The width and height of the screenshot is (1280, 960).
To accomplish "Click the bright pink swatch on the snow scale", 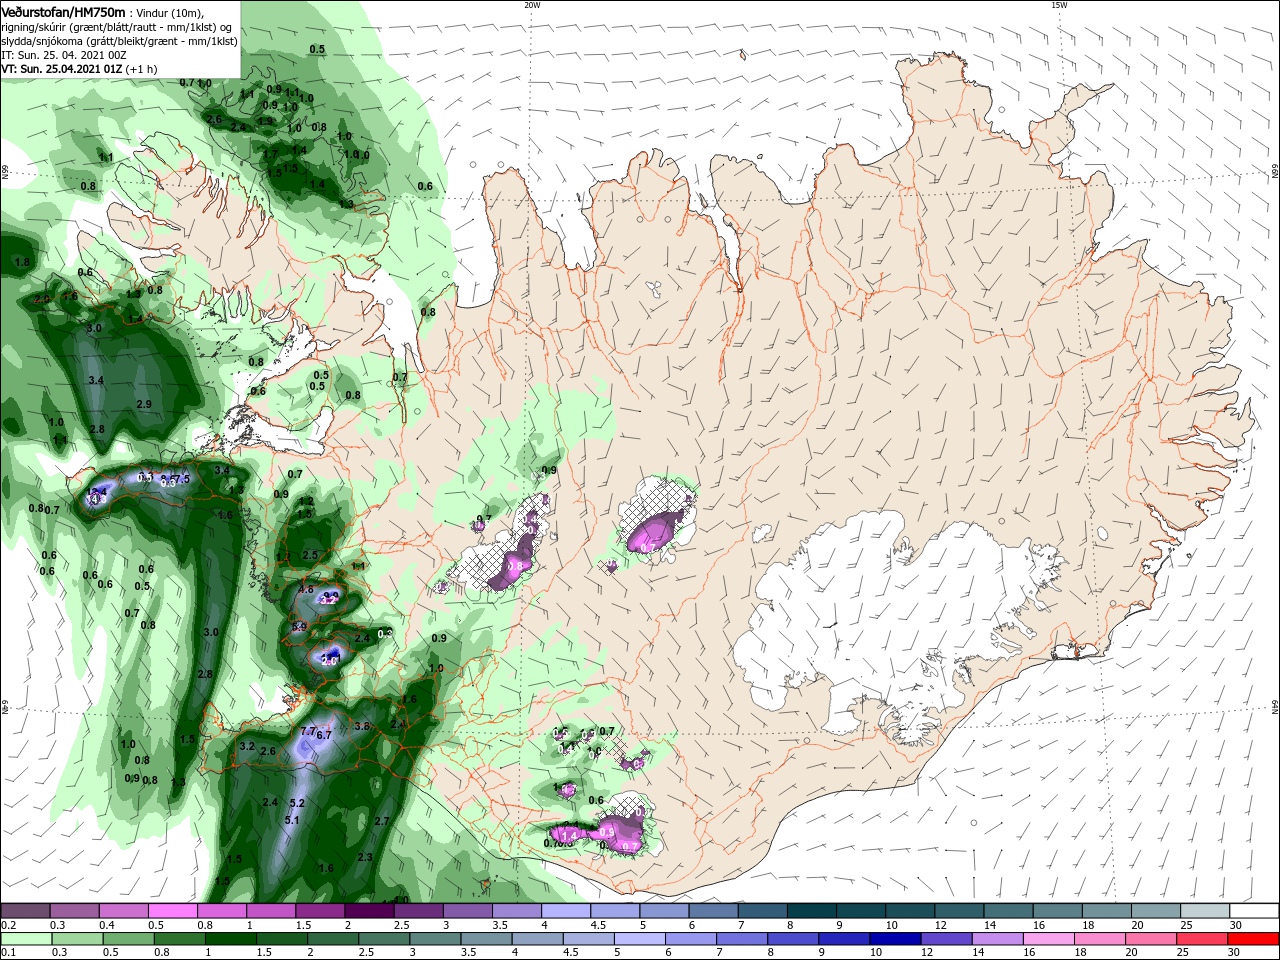I will (x=172, y=911).
